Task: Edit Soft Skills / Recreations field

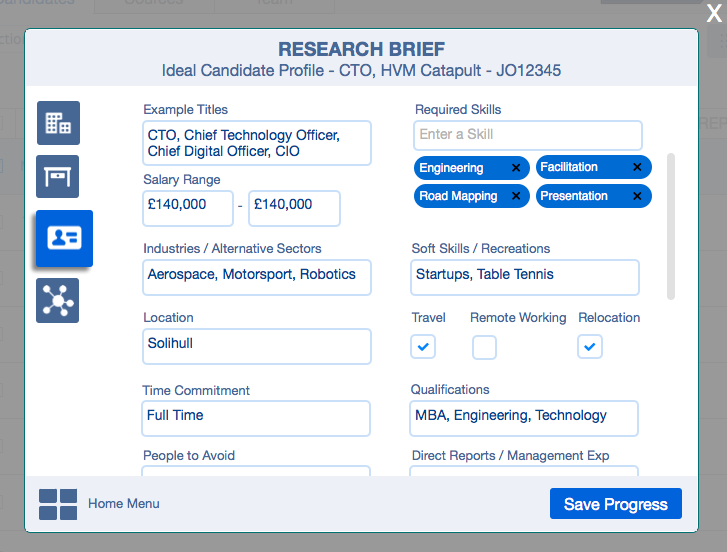Action: [x=525, y=277]
